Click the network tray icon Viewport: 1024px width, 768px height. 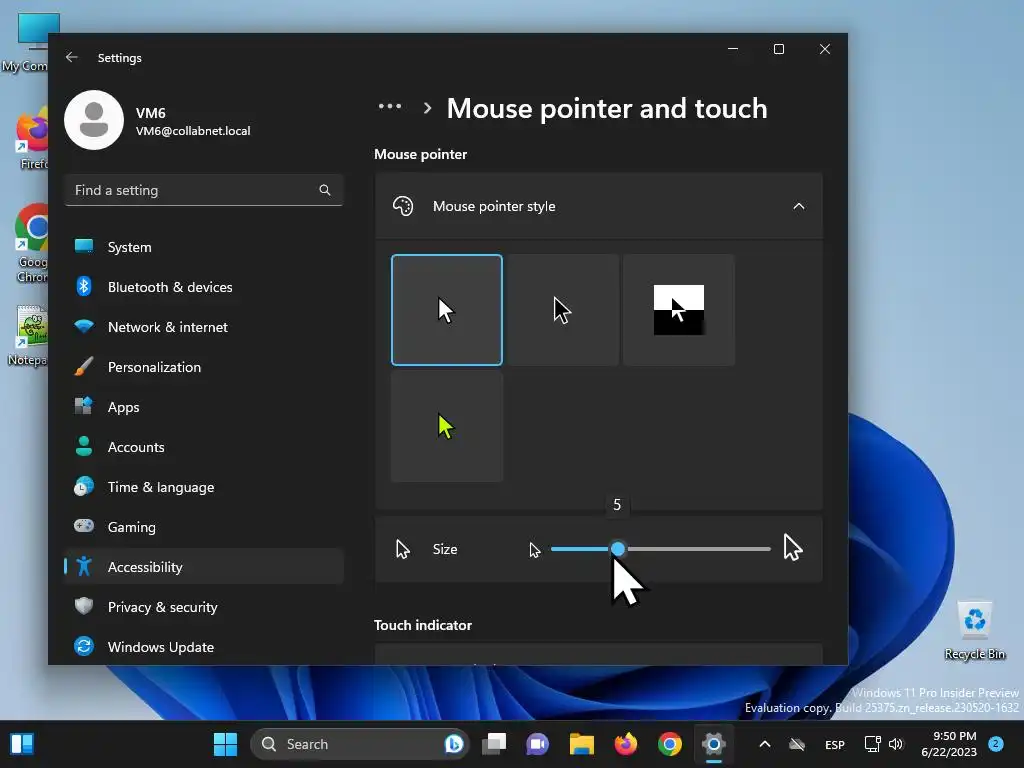(x=872, y=744)
